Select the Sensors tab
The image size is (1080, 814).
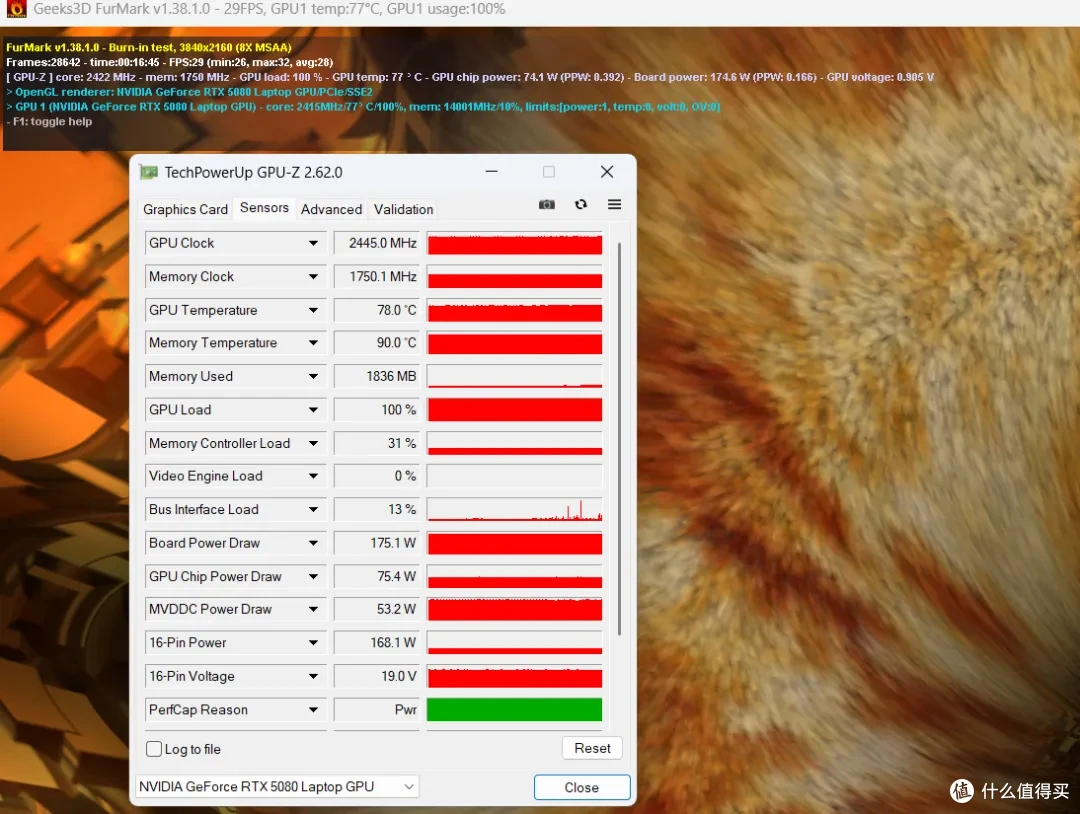click(x=264, y=208)
